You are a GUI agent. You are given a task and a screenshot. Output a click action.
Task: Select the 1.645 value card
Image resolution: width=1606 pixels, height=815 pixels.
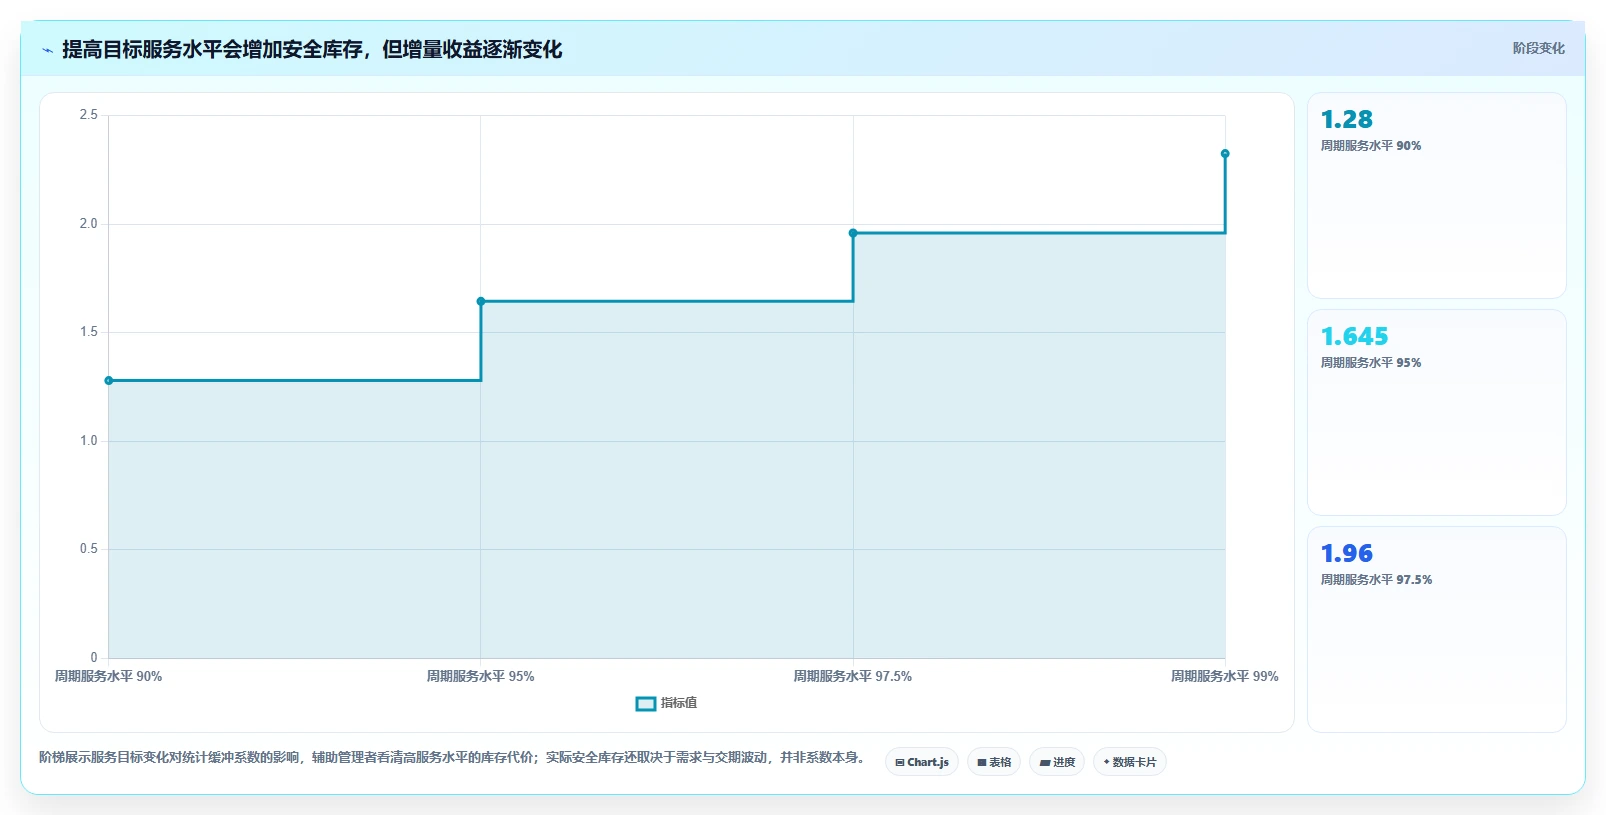pyautogui.click(x=1437, y=412)
